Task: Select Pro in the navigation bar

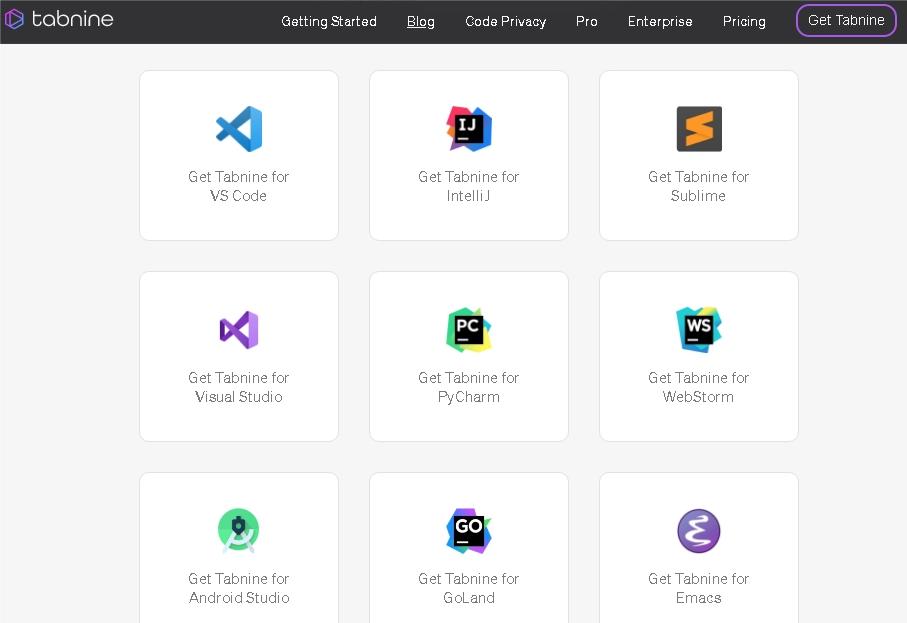Action: (x=587, y=21)
